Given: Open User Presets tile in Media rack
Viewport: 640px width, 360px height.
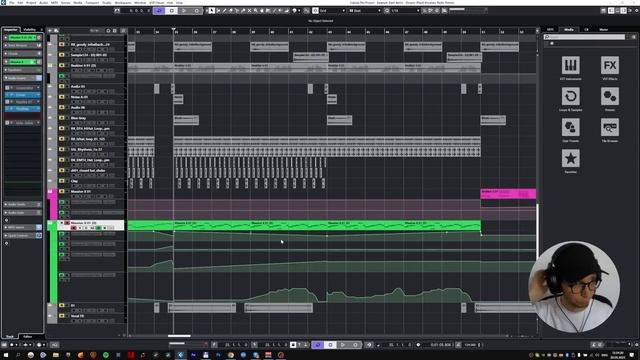Looking at the screenshot, I should point(570,127).
